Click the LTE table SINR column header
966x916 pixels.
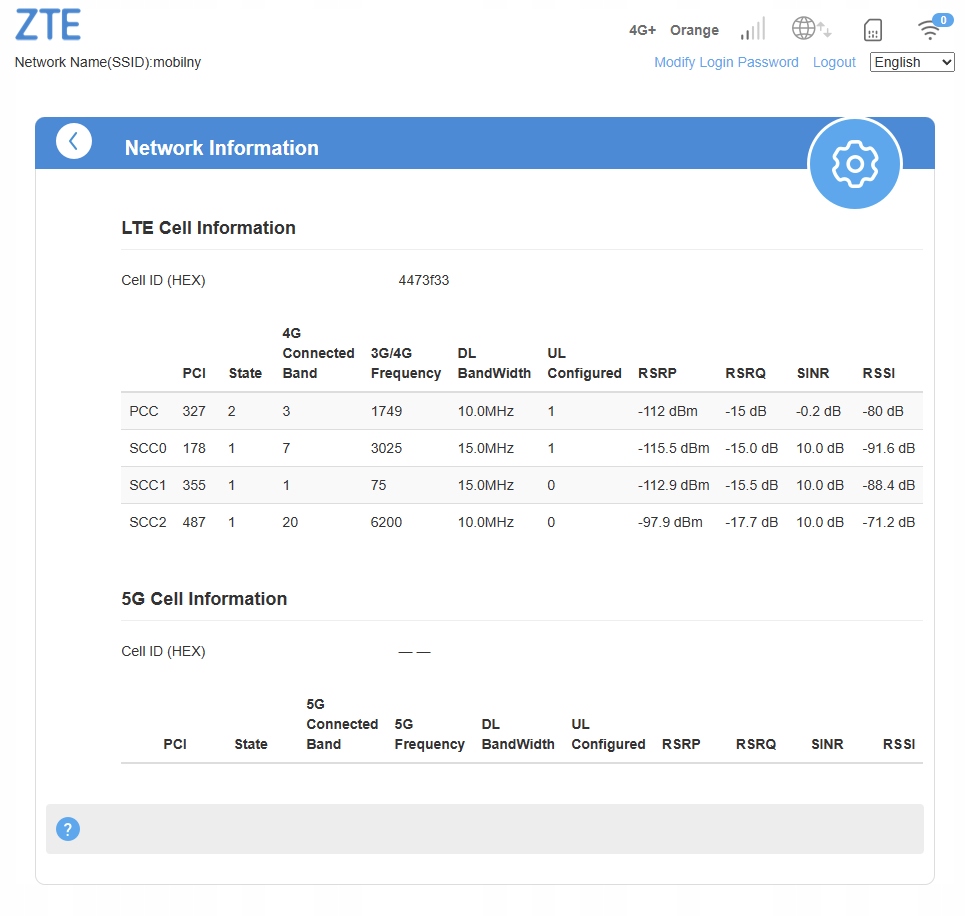click(813, 373)
